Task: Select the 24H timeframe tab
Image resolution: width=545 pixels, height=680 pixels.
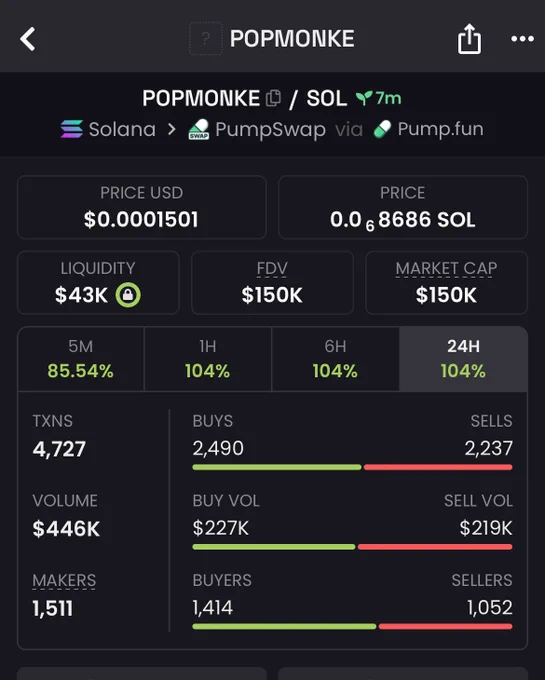Action: point(463,359)
